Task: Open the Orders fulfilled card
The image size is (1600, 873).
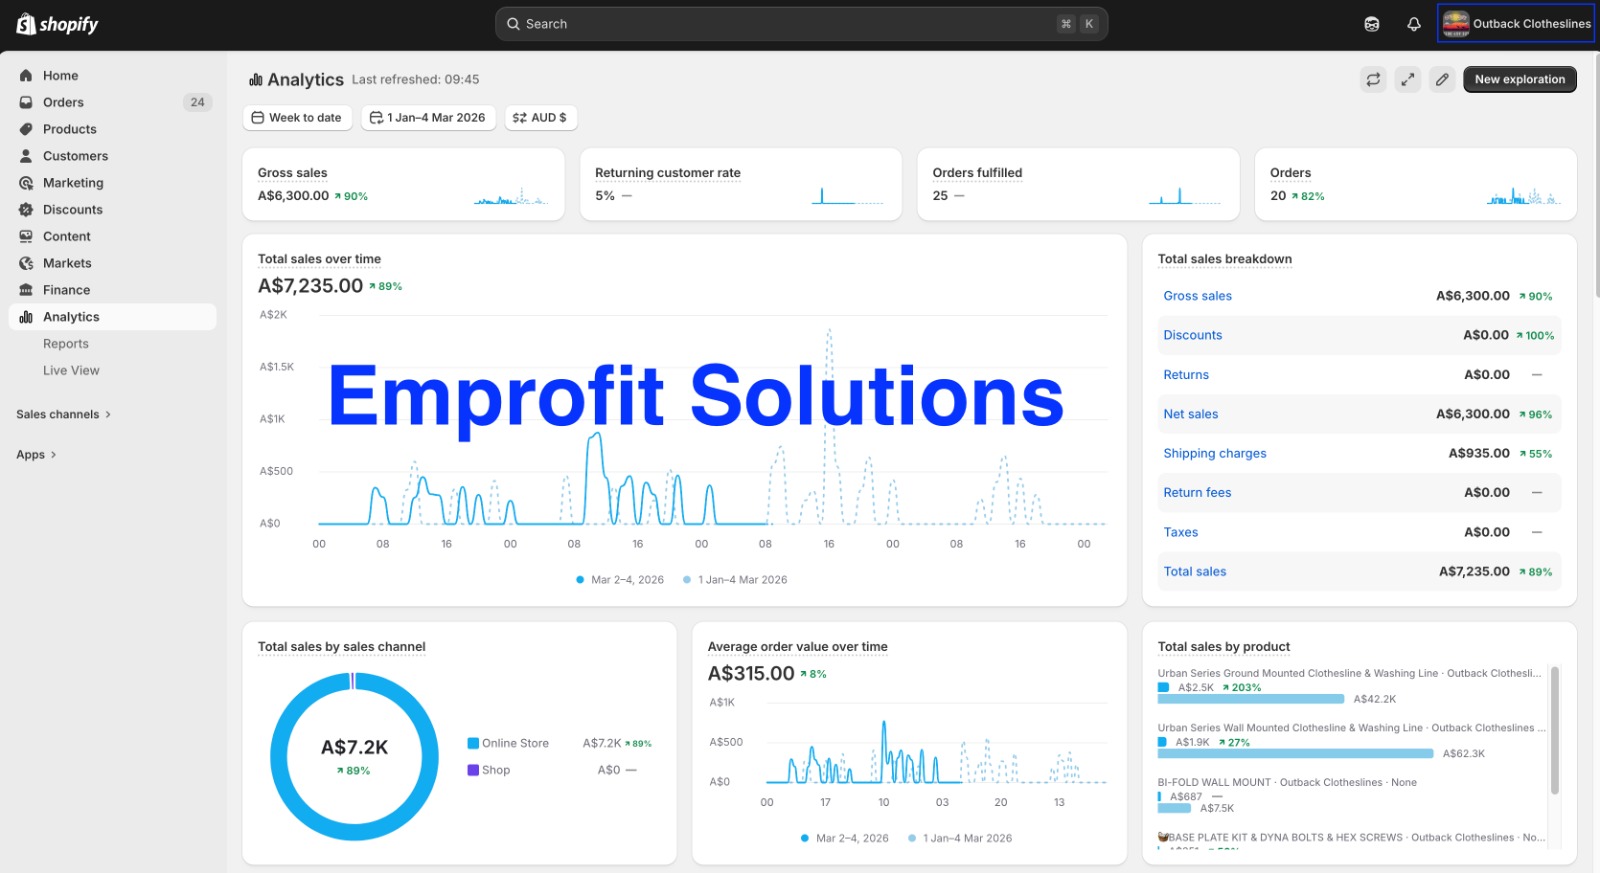Action: point(1078,184)
